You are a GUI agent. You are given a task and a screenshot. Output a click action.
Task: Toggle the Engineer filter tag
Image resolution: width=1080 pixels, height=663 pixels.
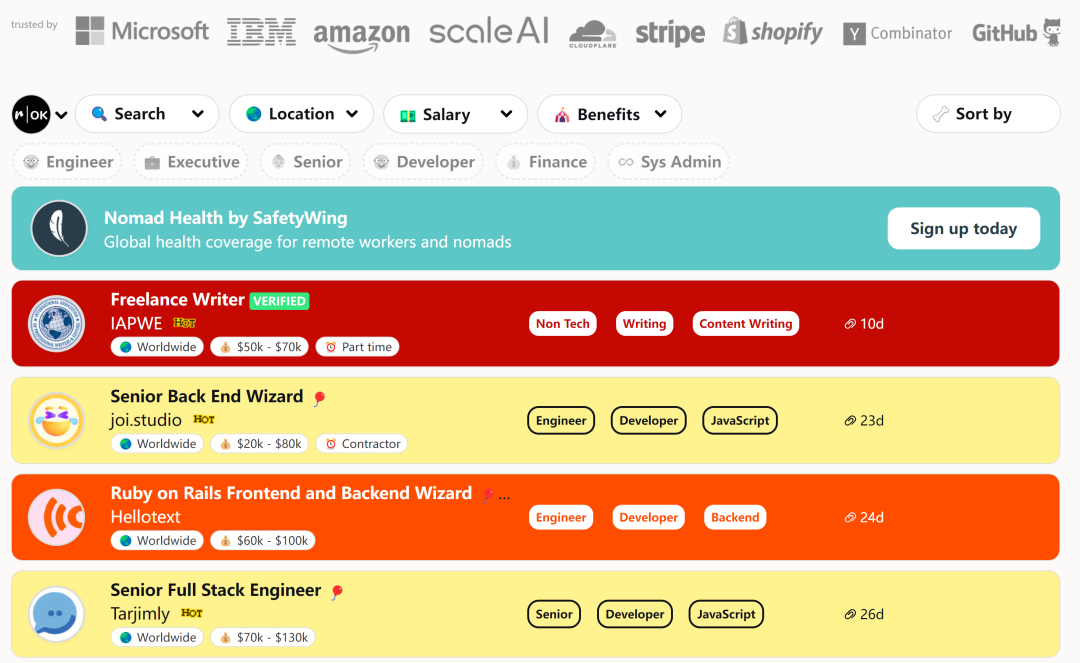(68, 162)
